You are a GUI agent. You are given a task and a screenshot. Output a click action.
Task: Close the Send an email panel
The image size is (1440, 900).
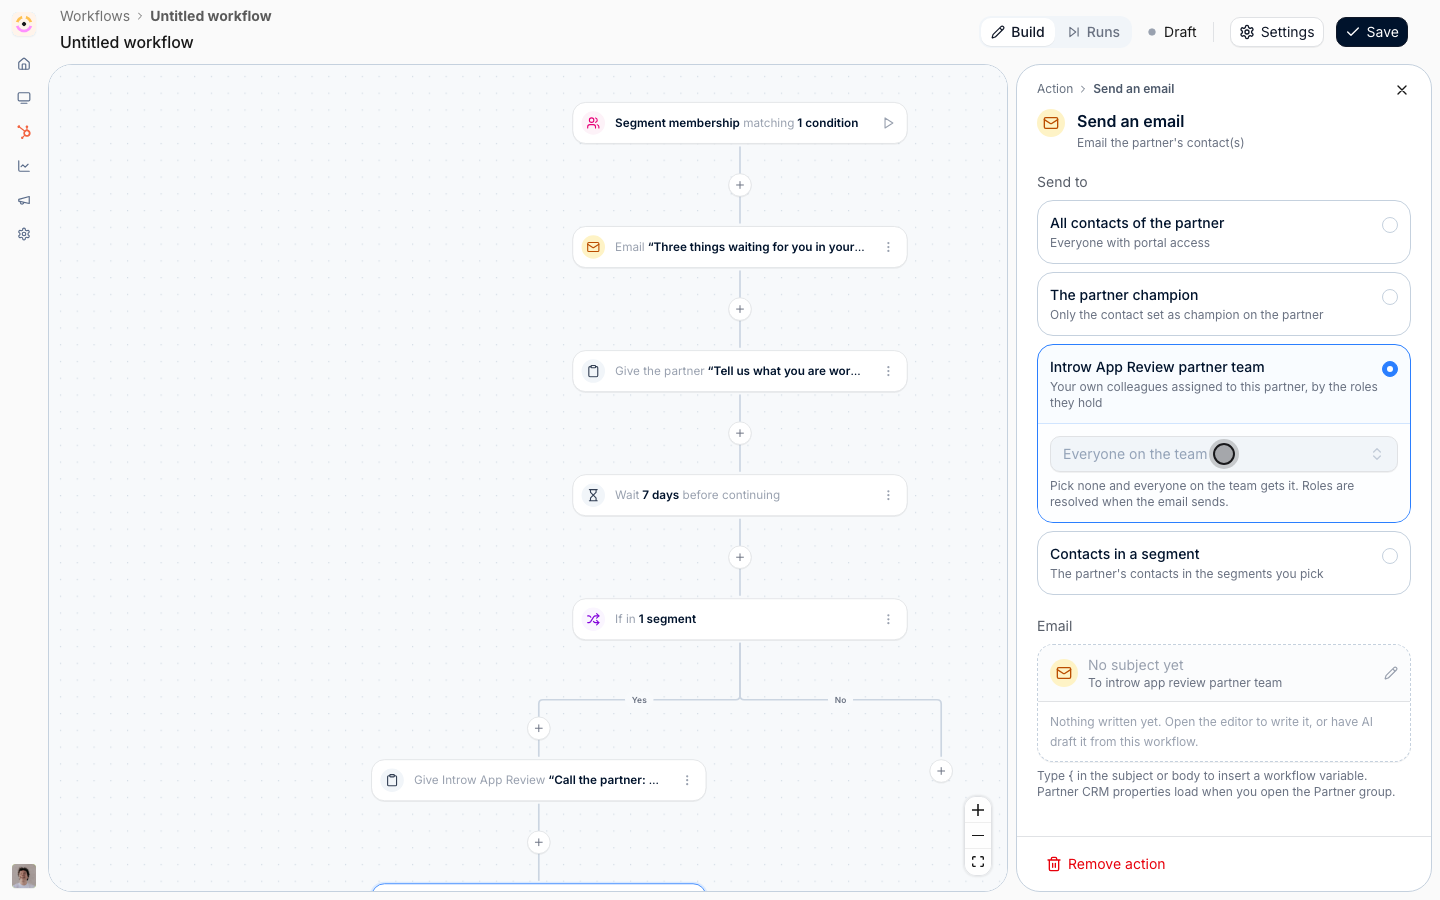(x=1402, y=90)
